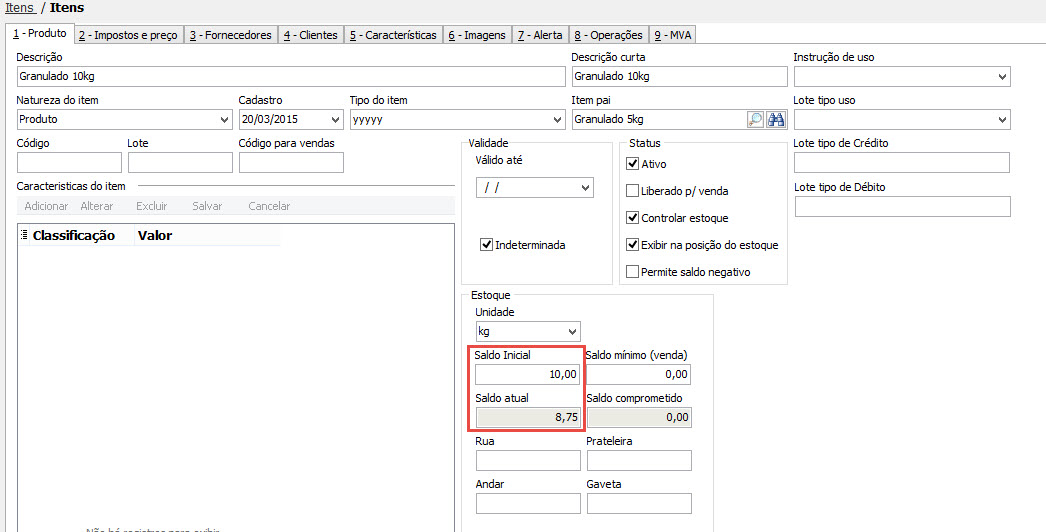1046x532 pixels.
Task: Click Cancelar in the characteristics toolbar
Action: (269, 206)
